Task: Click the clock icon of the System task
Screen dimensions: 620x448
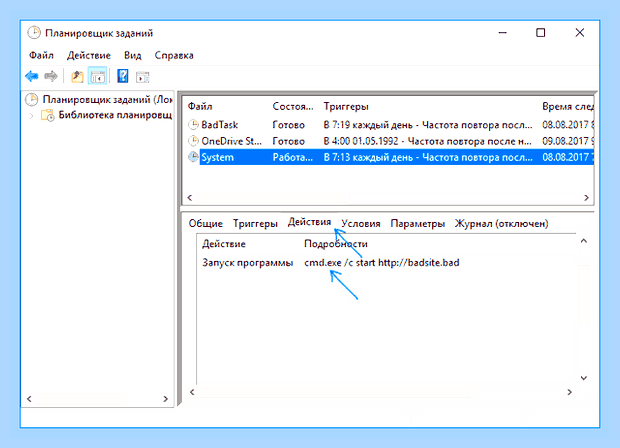Action: click(x=193, y=157)
